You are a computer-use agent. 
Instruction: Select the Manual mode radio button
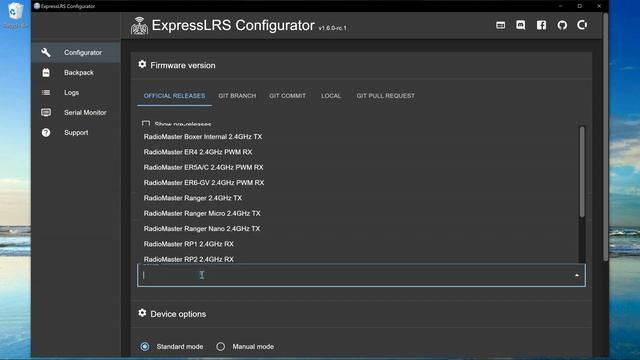[x=220, y=347]
